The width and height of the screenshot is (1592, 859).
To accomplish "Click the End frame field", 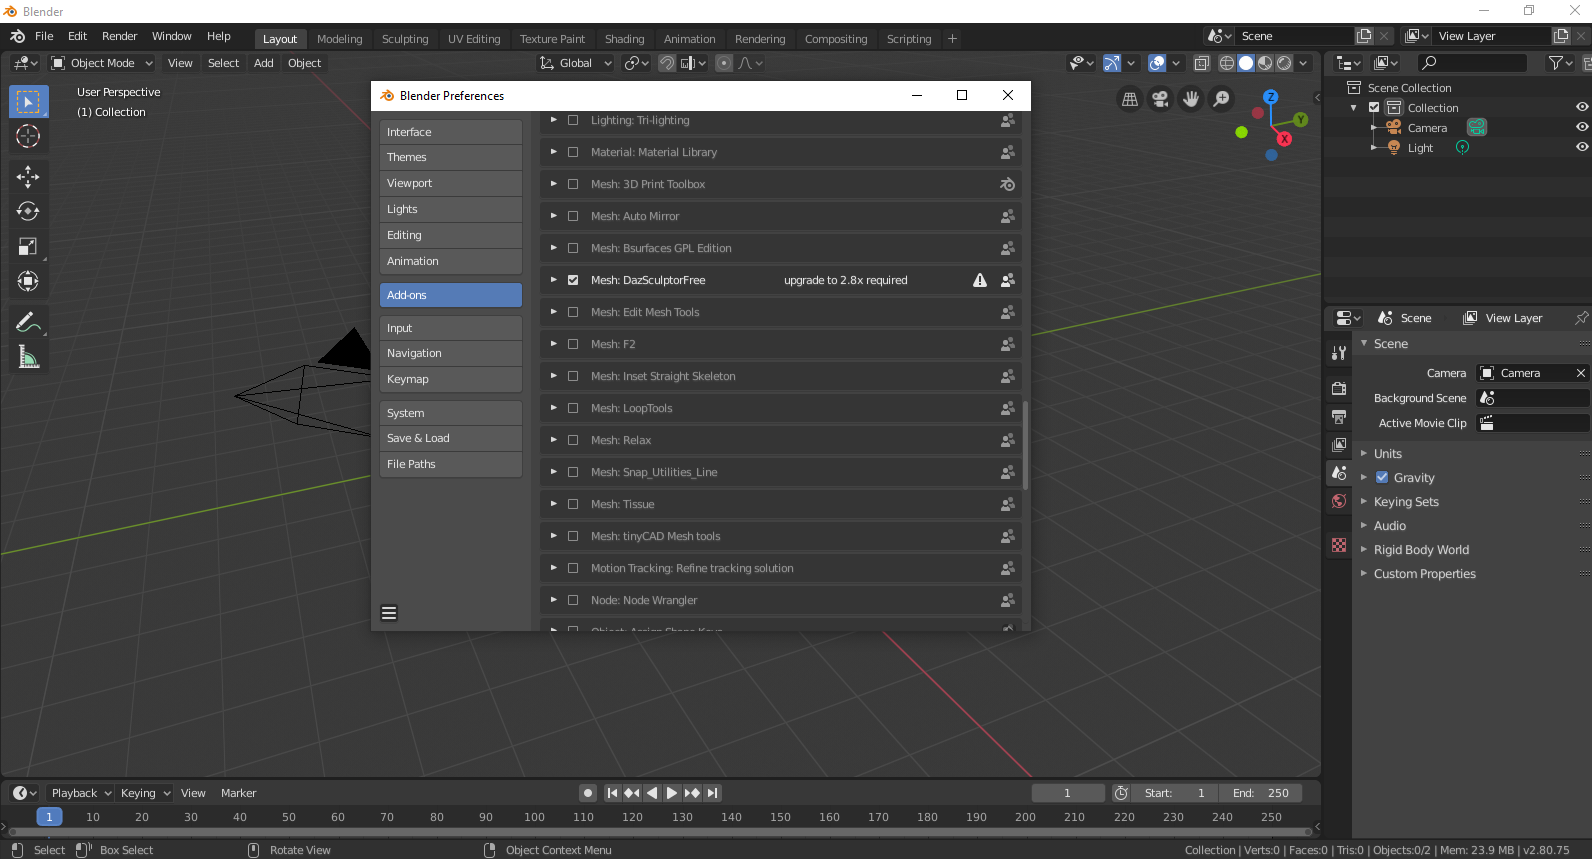I will (x=1261, y=793).
